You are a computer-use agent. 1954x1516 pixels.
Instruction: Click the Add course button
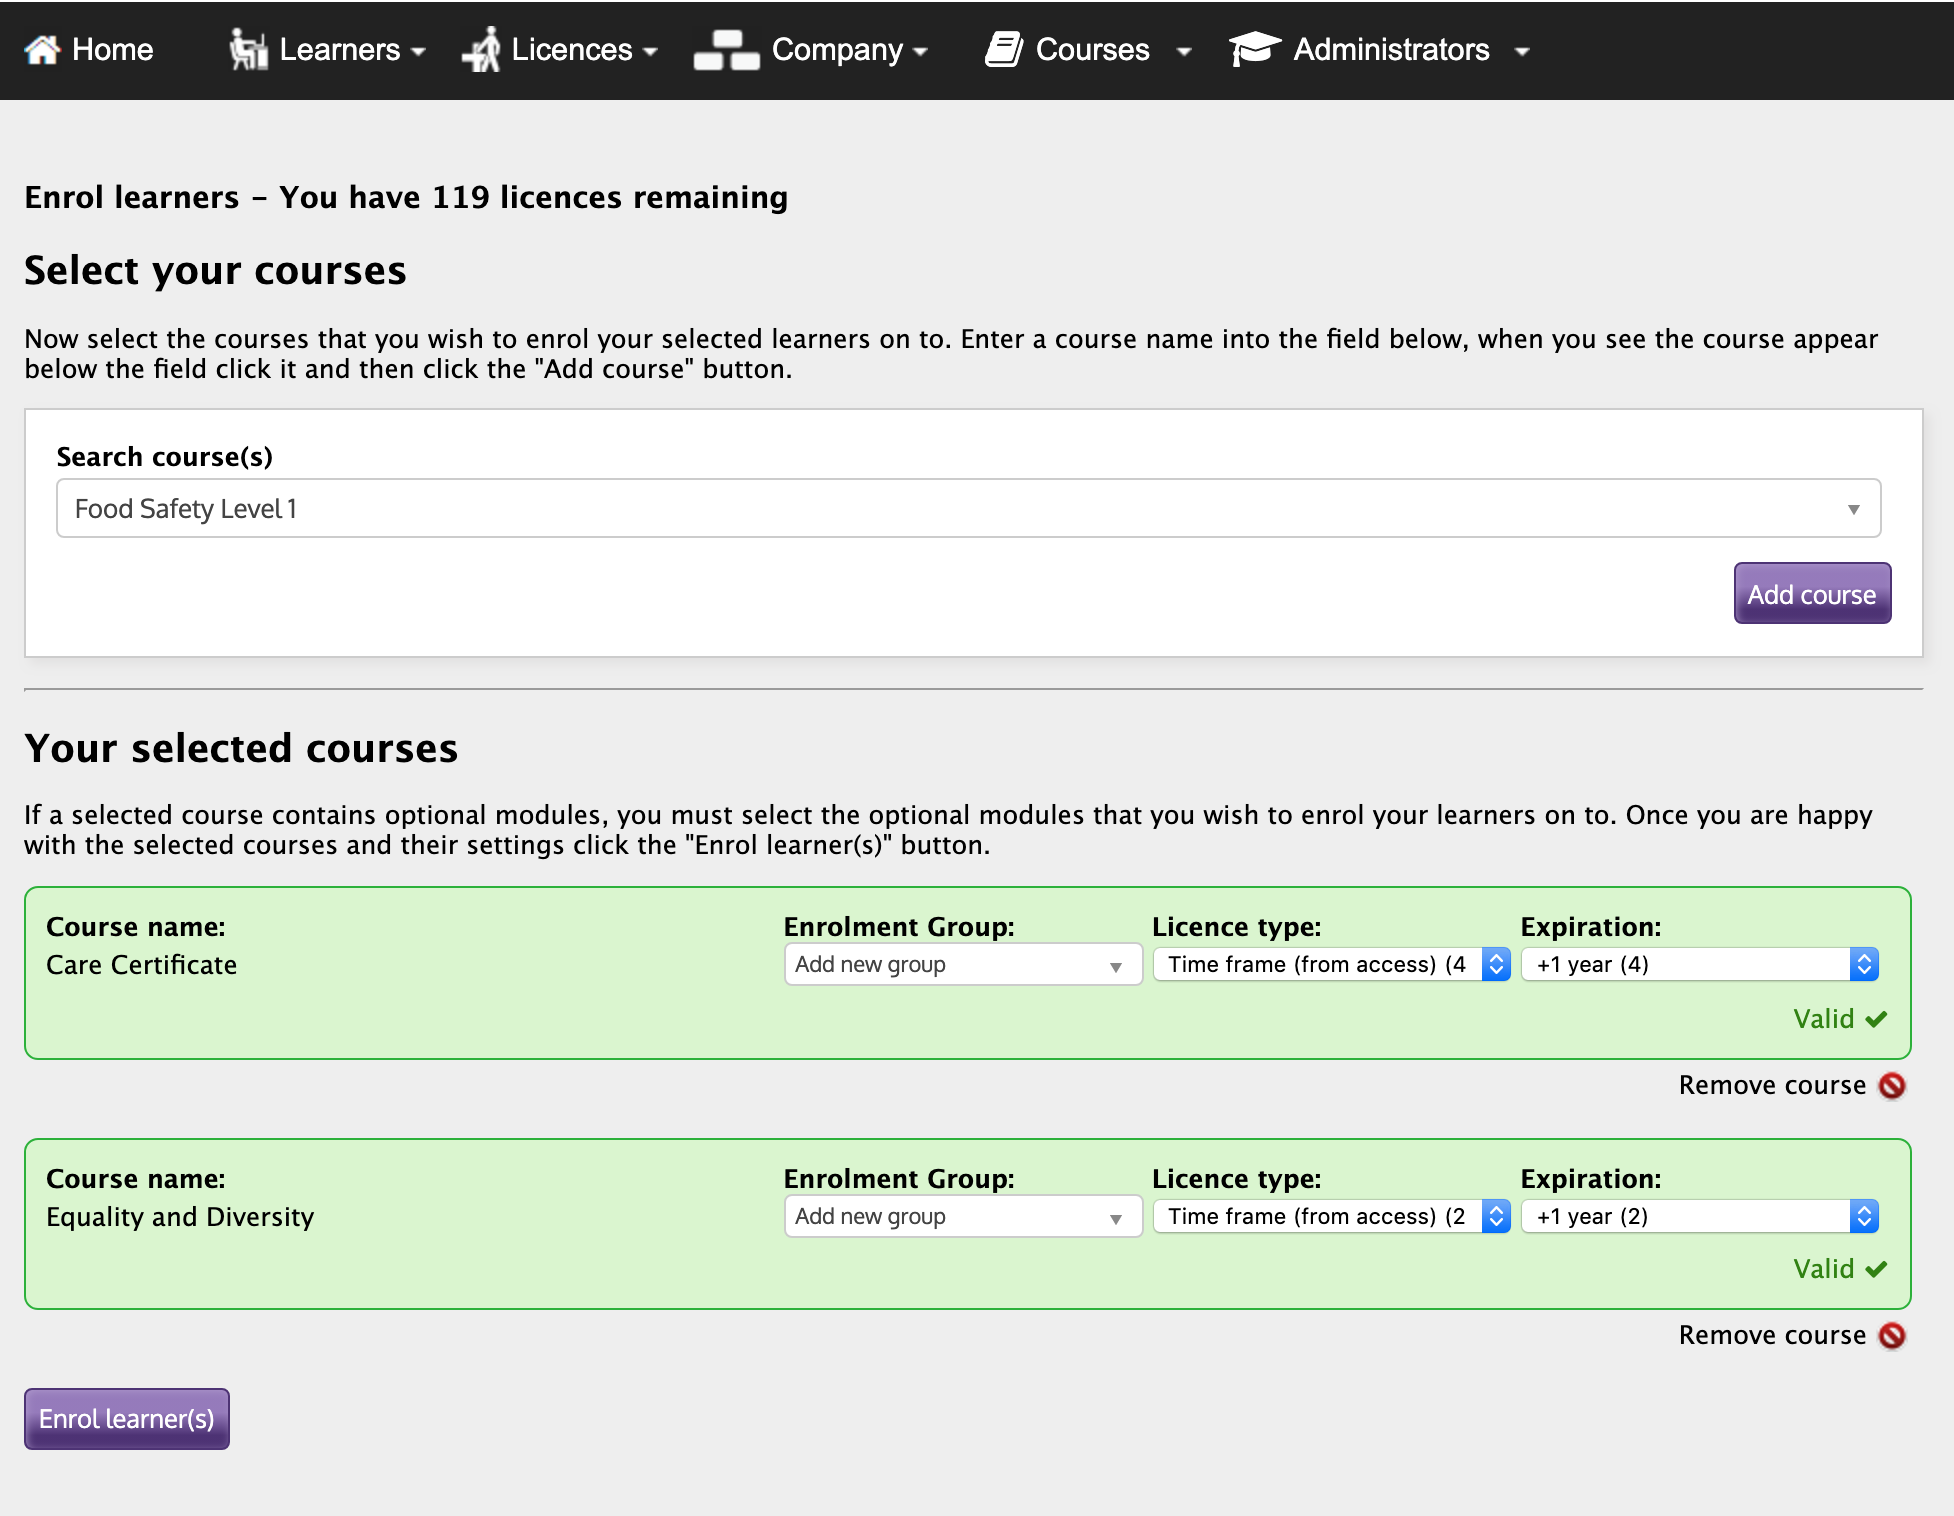pyautogui.click(x=1812, y=593)
